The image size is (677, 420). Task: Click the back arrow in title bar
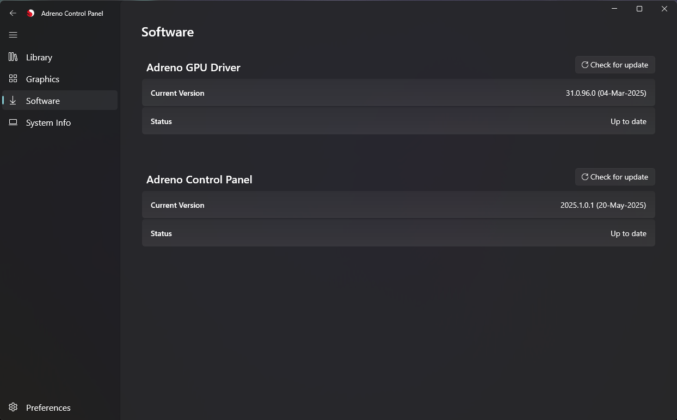[13, 13]
